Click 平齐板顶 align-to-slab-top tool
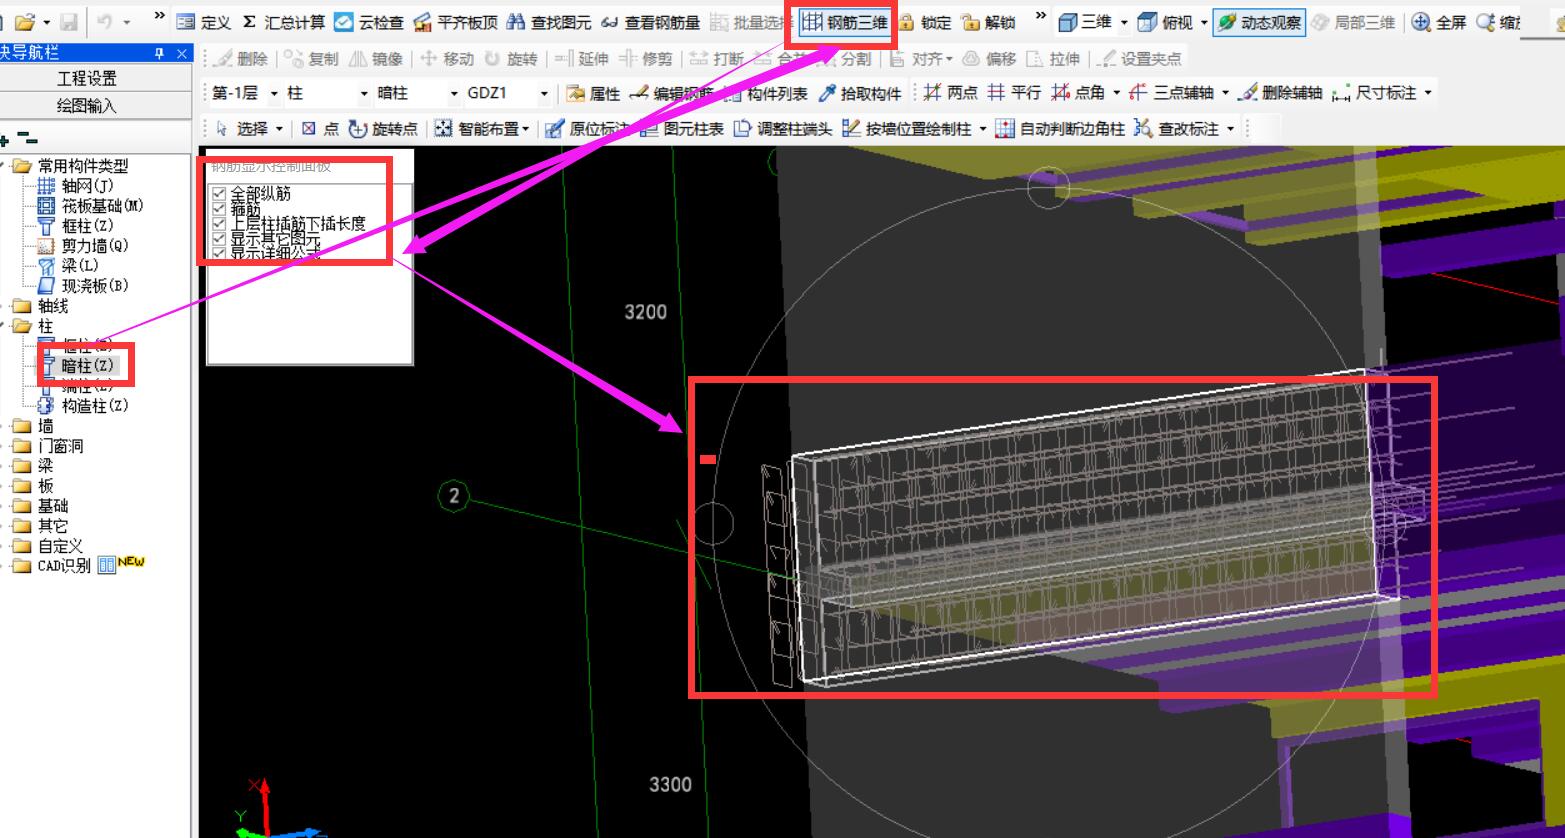This screenshot has width=1565, height=838. pos(455,22)
